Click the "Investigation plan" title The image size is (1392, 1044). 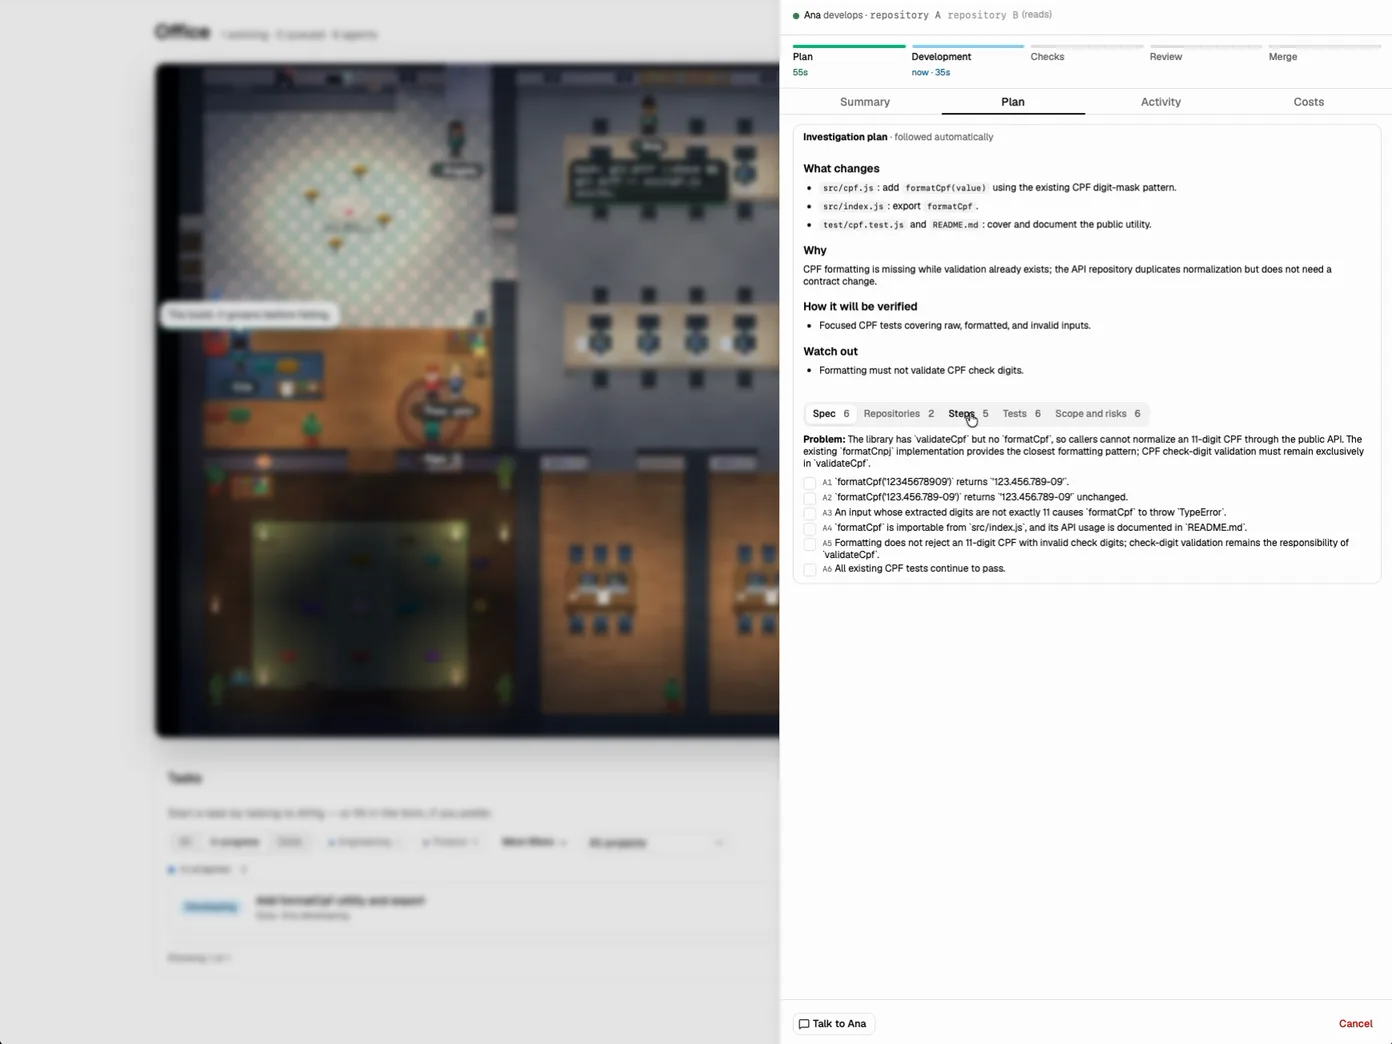(x=845, y=137)
